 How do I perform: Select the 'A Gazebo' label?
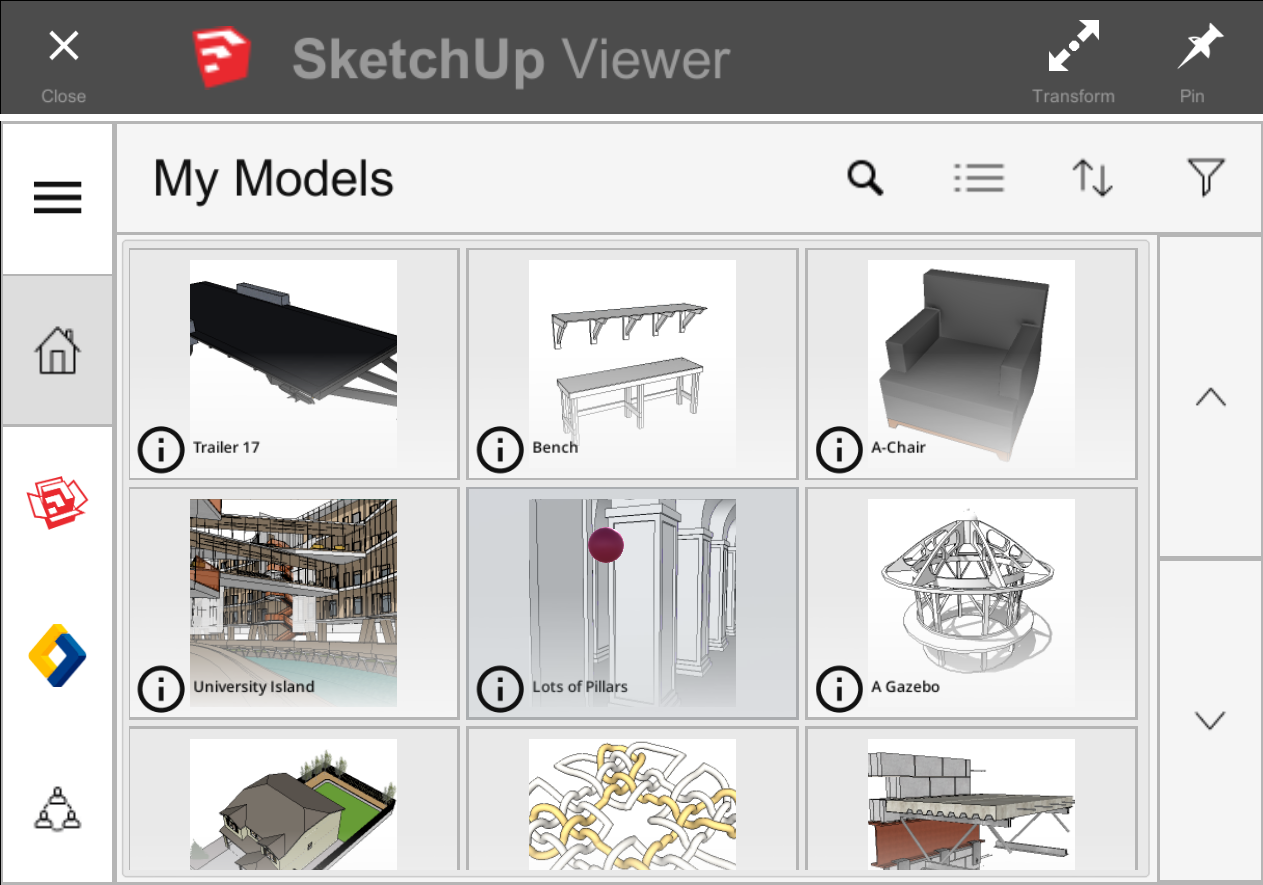click(905, 687)
